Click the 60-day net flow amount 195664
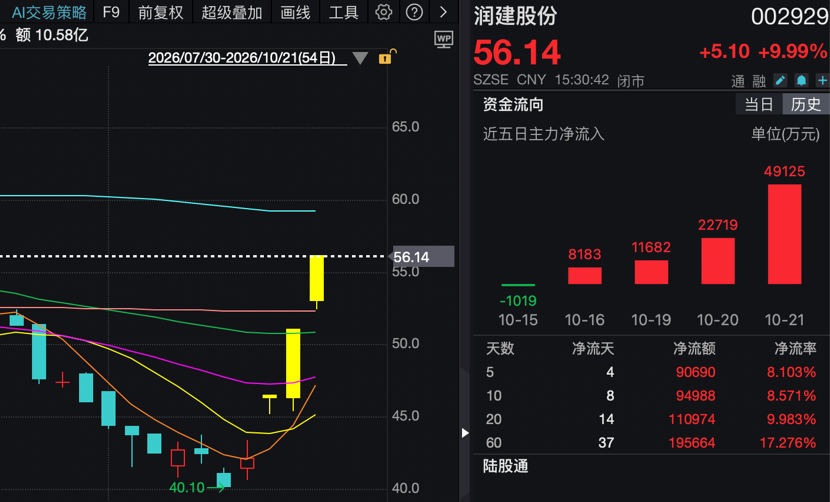Viewport: 830px width, 502px height. [692, 443]
